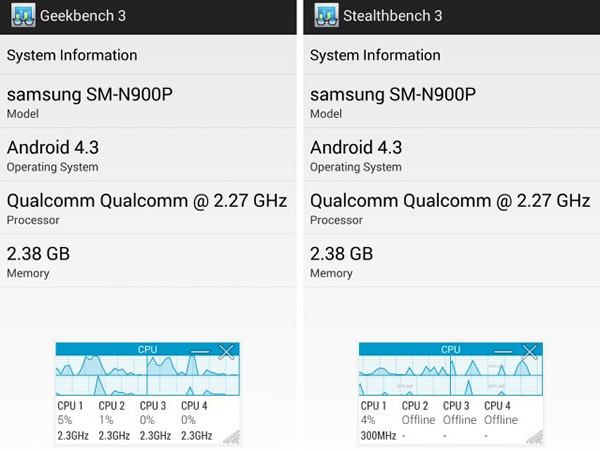Minimize the Stealthbench CPU monitor widget
600x451 pixels.
click(503, 351)
